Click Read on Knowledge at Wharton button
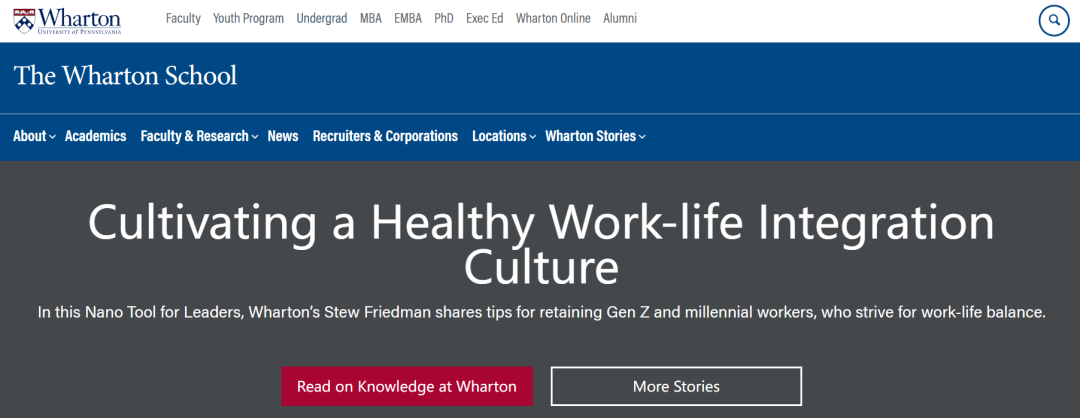The image size is (1080, 418). tap(406, 386)
